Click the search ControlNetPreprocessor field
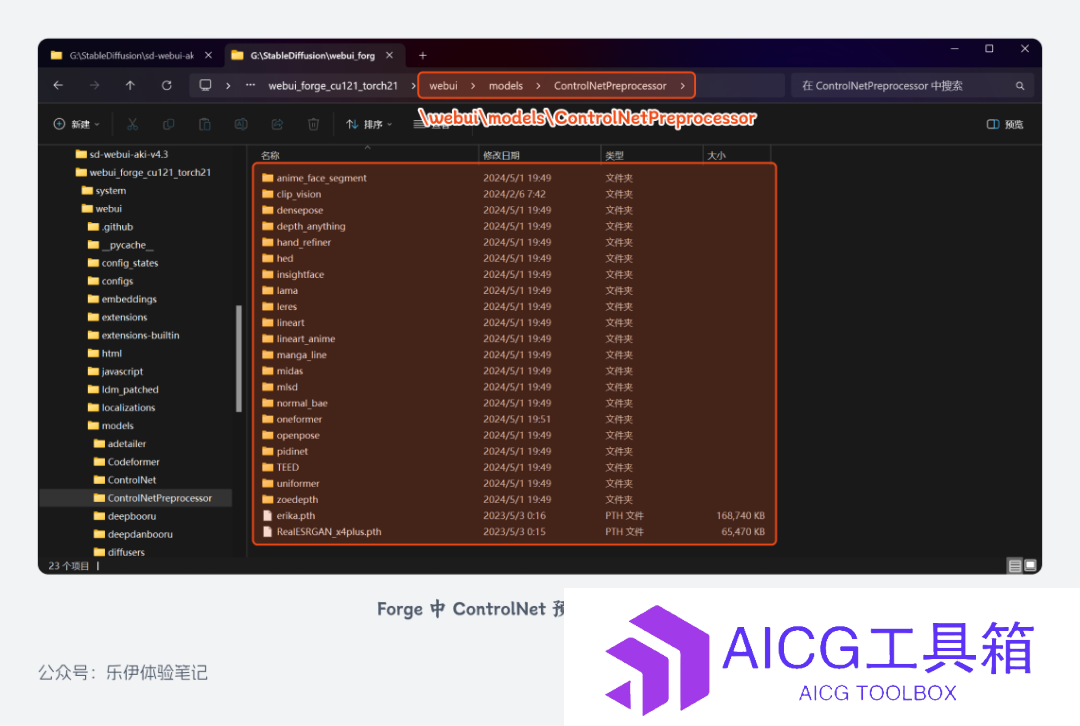1080x726 pixels. (912, 86)
